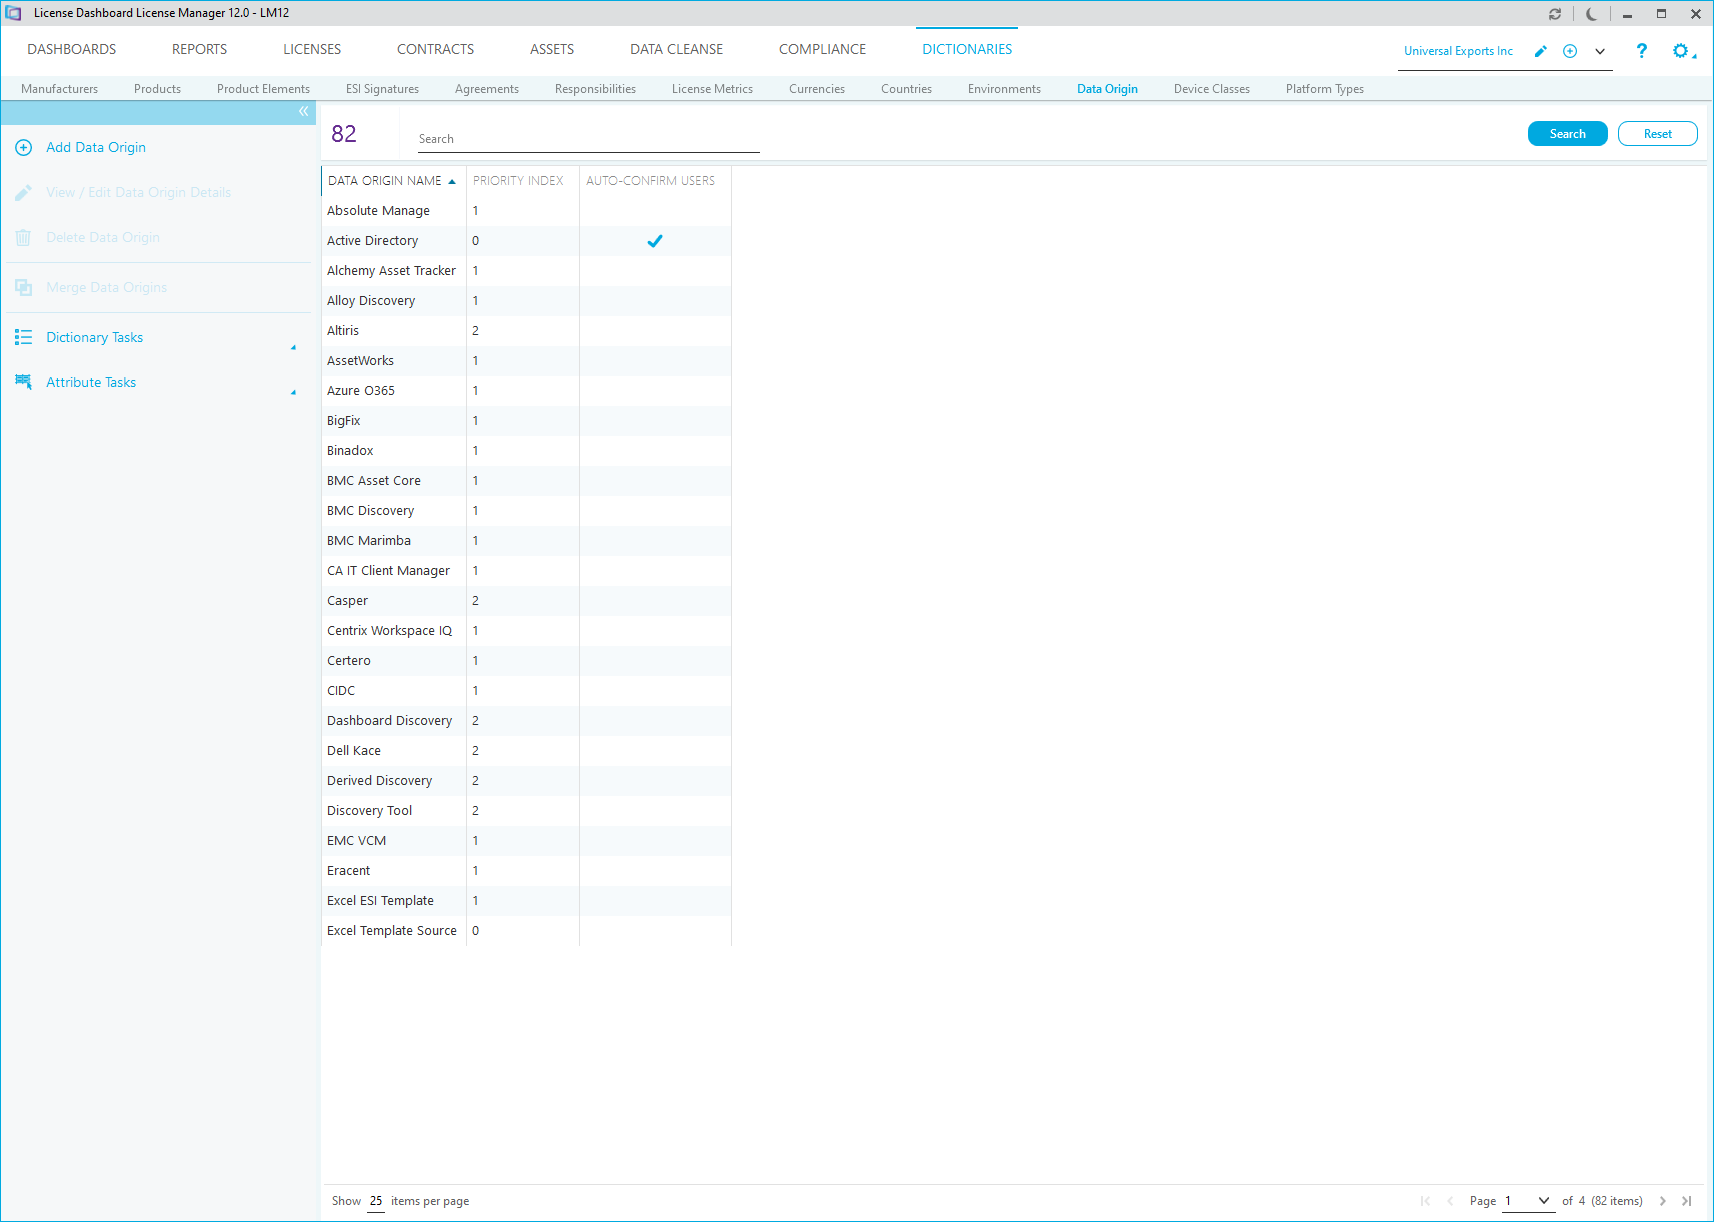Select the Alchemy Asset Tracker row

point(526,271)
